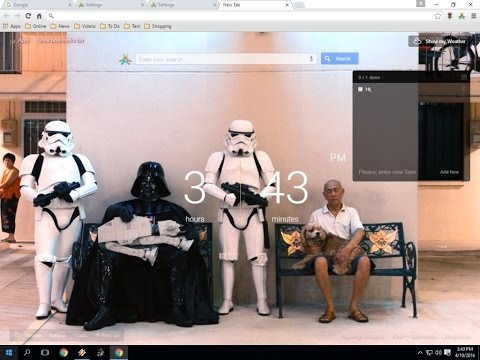Click the Show bookmarks bar link
The width and height of the screenshot is (480, 360).
(x=61, y=41)
